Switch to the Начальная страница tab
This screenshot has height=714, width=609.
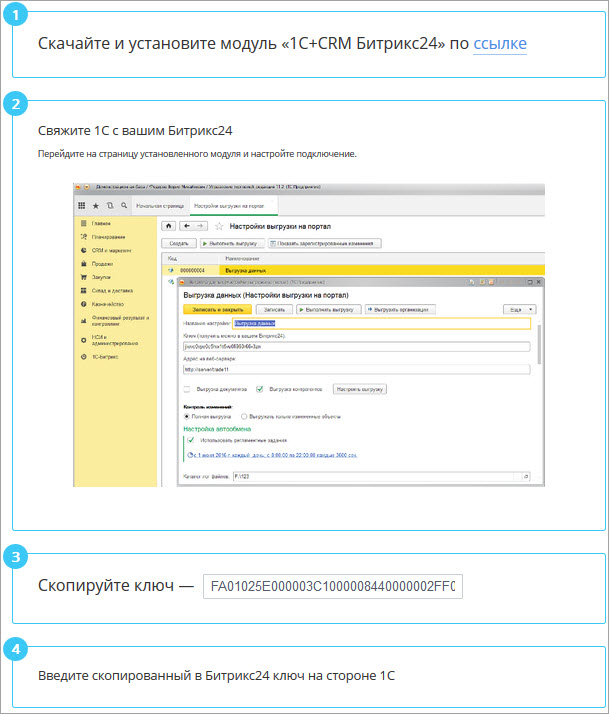click(x=160, y=206)
